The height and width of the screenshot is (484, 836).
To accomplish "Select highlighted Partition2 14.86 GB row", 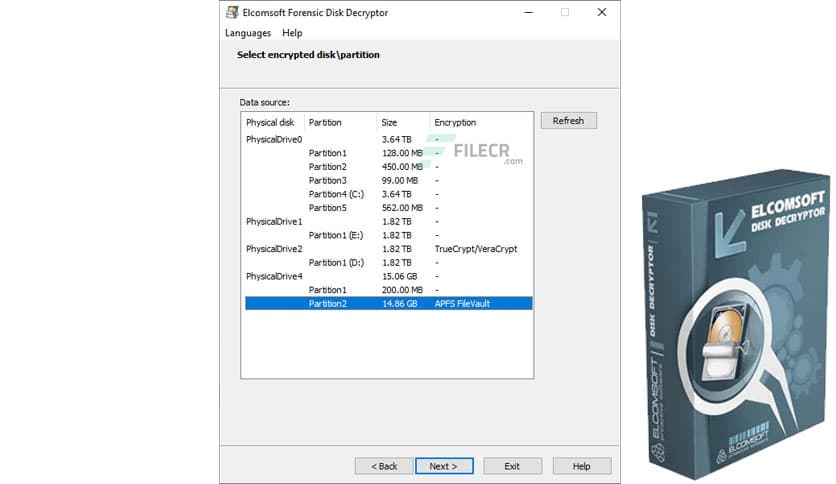I will pos(389,303).
